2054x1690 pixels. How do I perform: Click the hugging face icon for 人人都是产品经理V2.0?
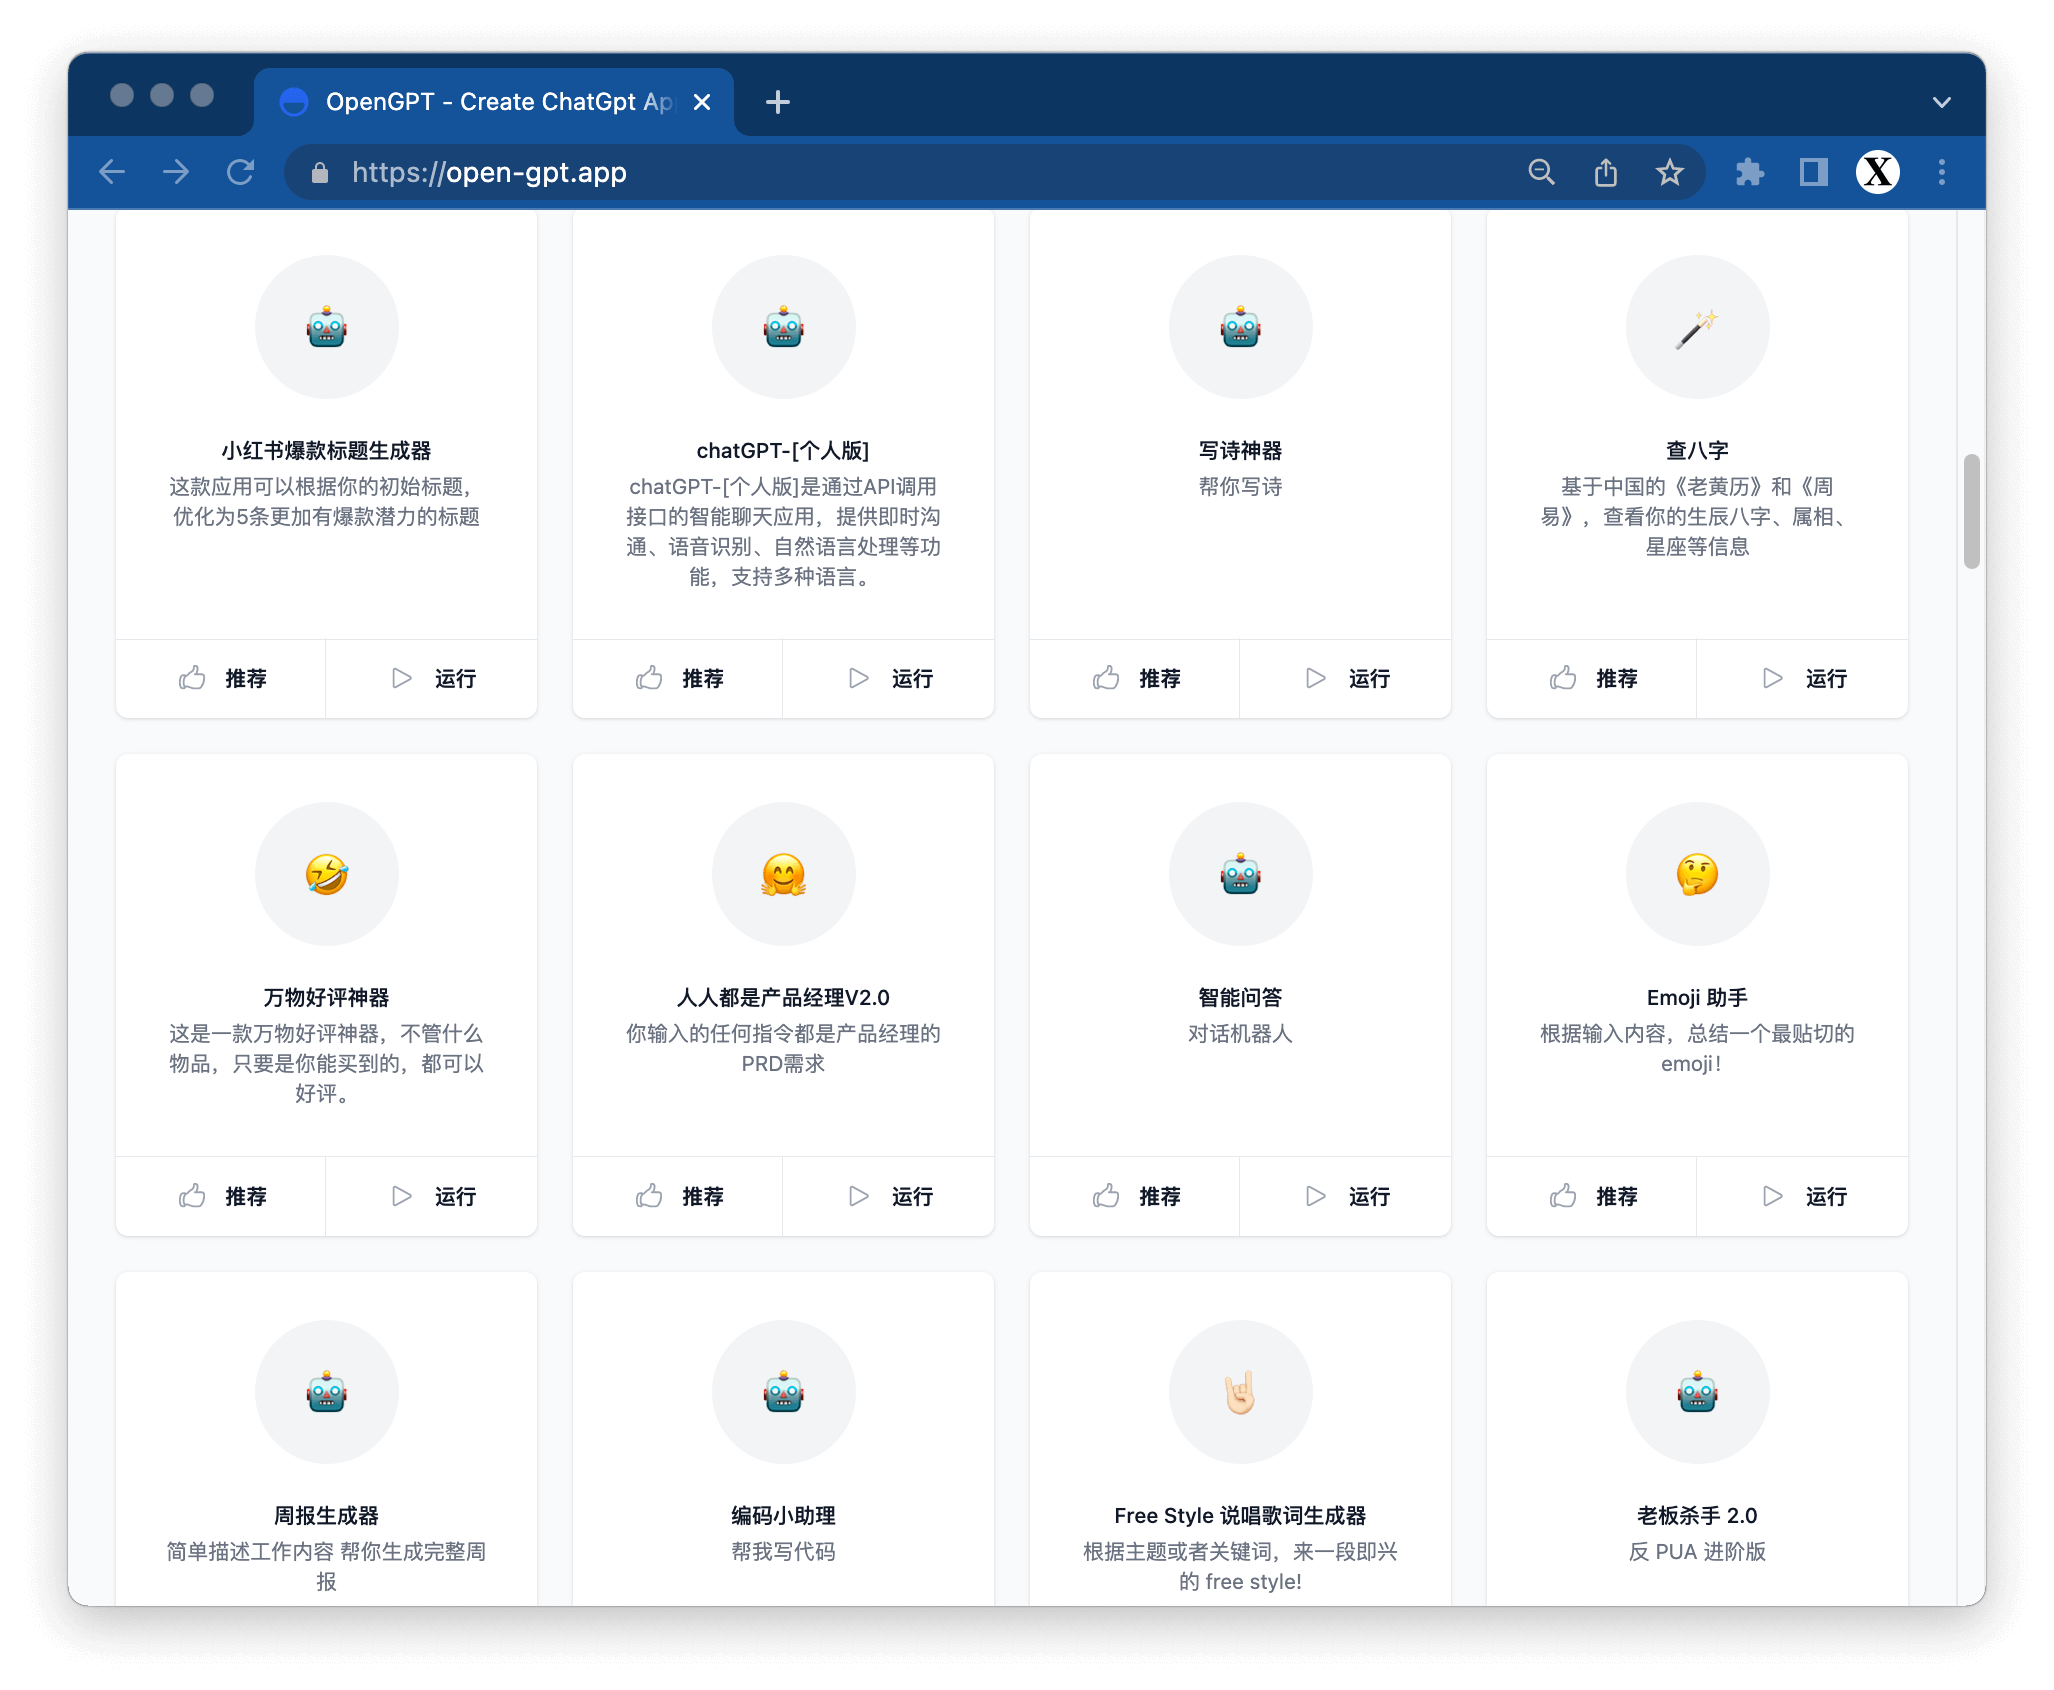783,874
